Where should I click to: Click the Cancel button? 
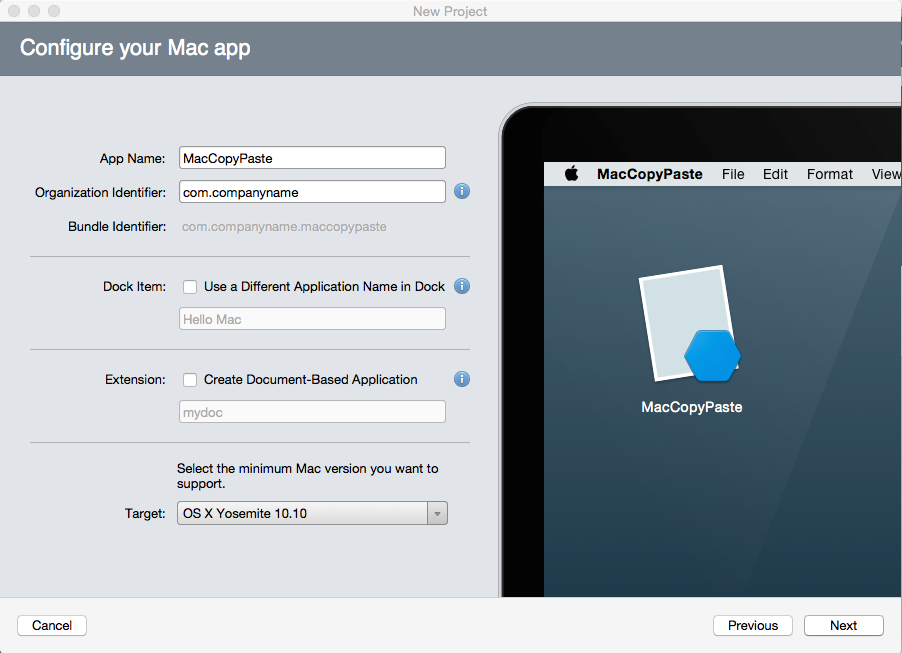[x=52, y=625]
